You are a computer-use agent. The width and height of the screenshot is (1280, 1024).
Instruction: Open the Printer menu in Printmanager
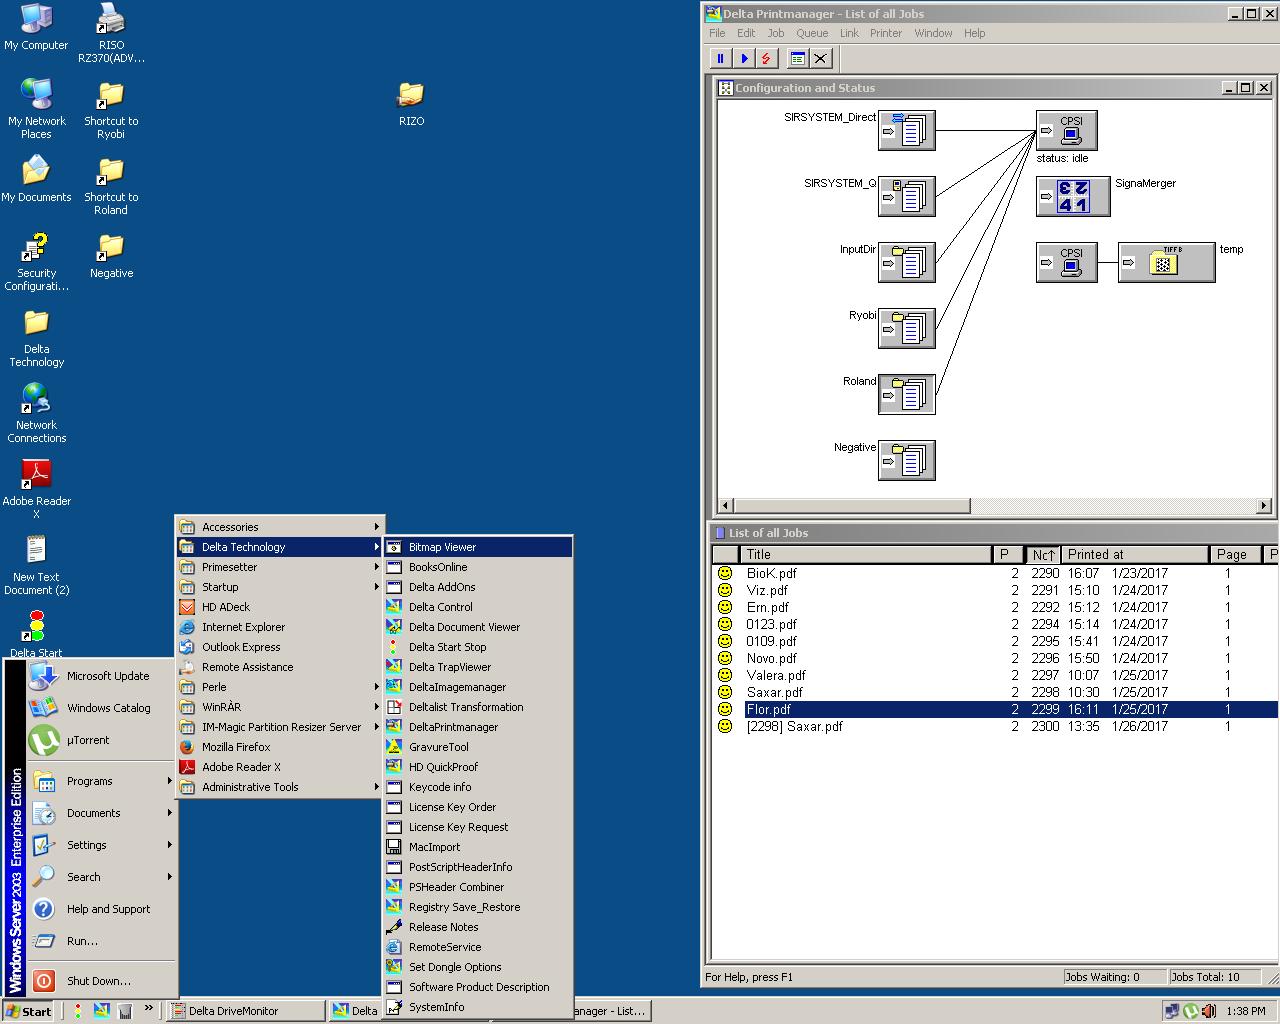pos(886,33)
